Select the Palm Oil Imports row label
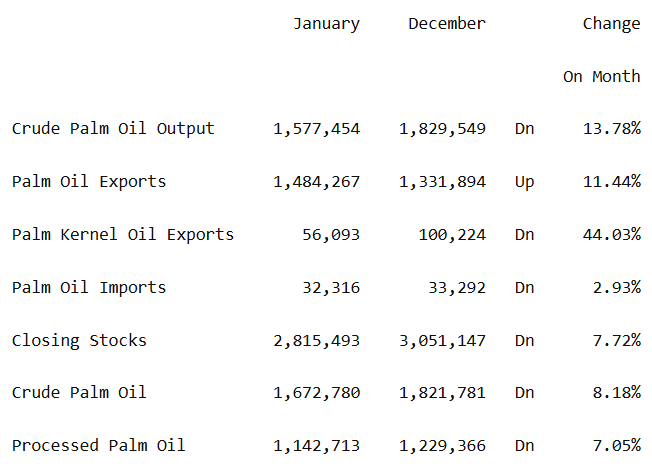Image resolution: width=652 pixels, height=476 pixels. (89, 288)
